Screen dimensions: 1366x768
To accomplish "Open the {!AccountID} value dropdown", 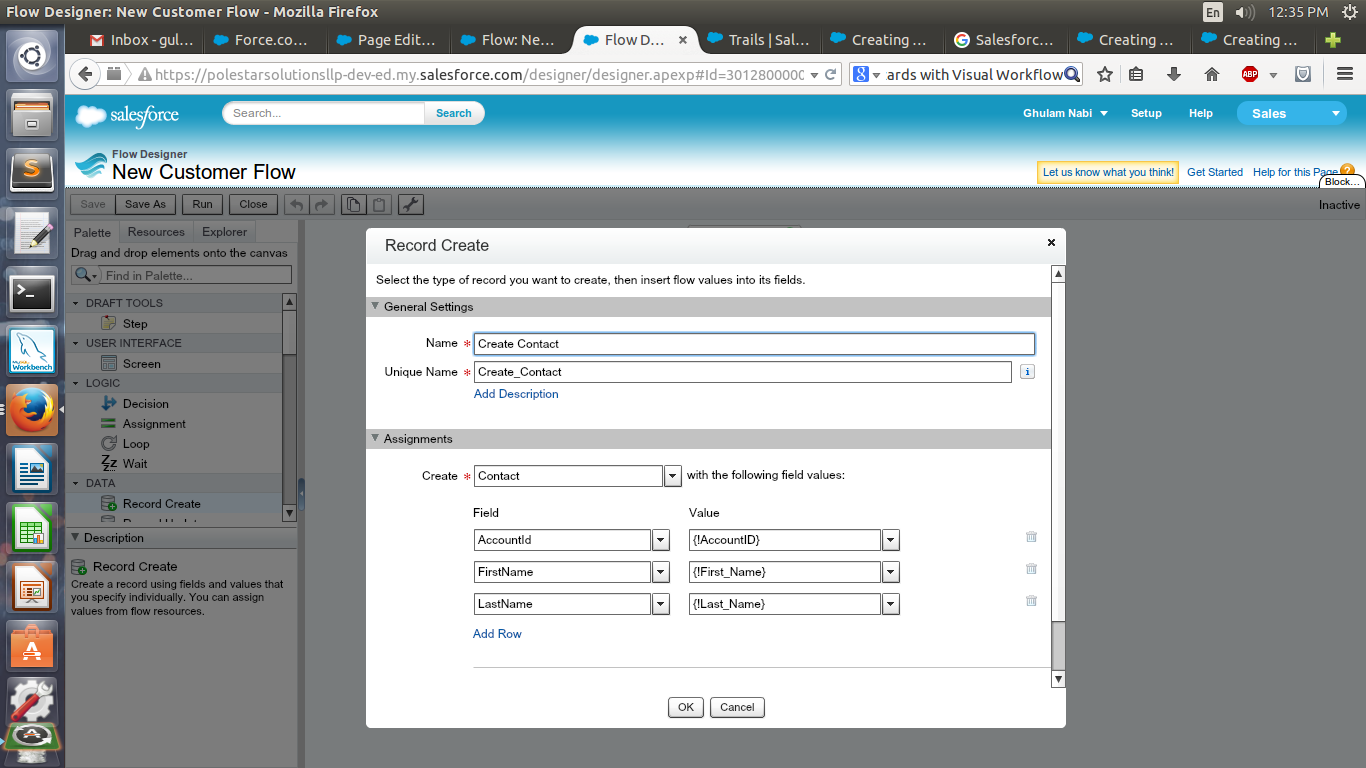I will point(891,540).
